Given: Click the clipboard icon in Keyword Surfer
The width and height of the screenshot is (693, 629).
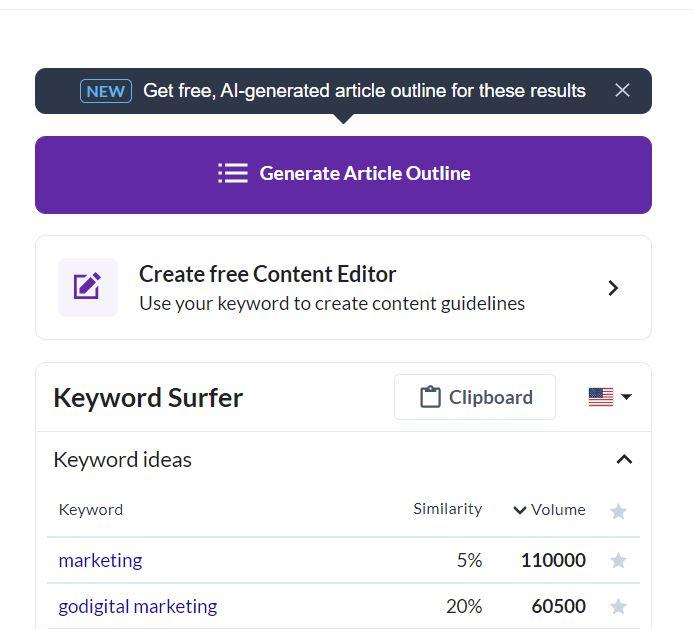Looking at the screenshot, I should 430,397.
